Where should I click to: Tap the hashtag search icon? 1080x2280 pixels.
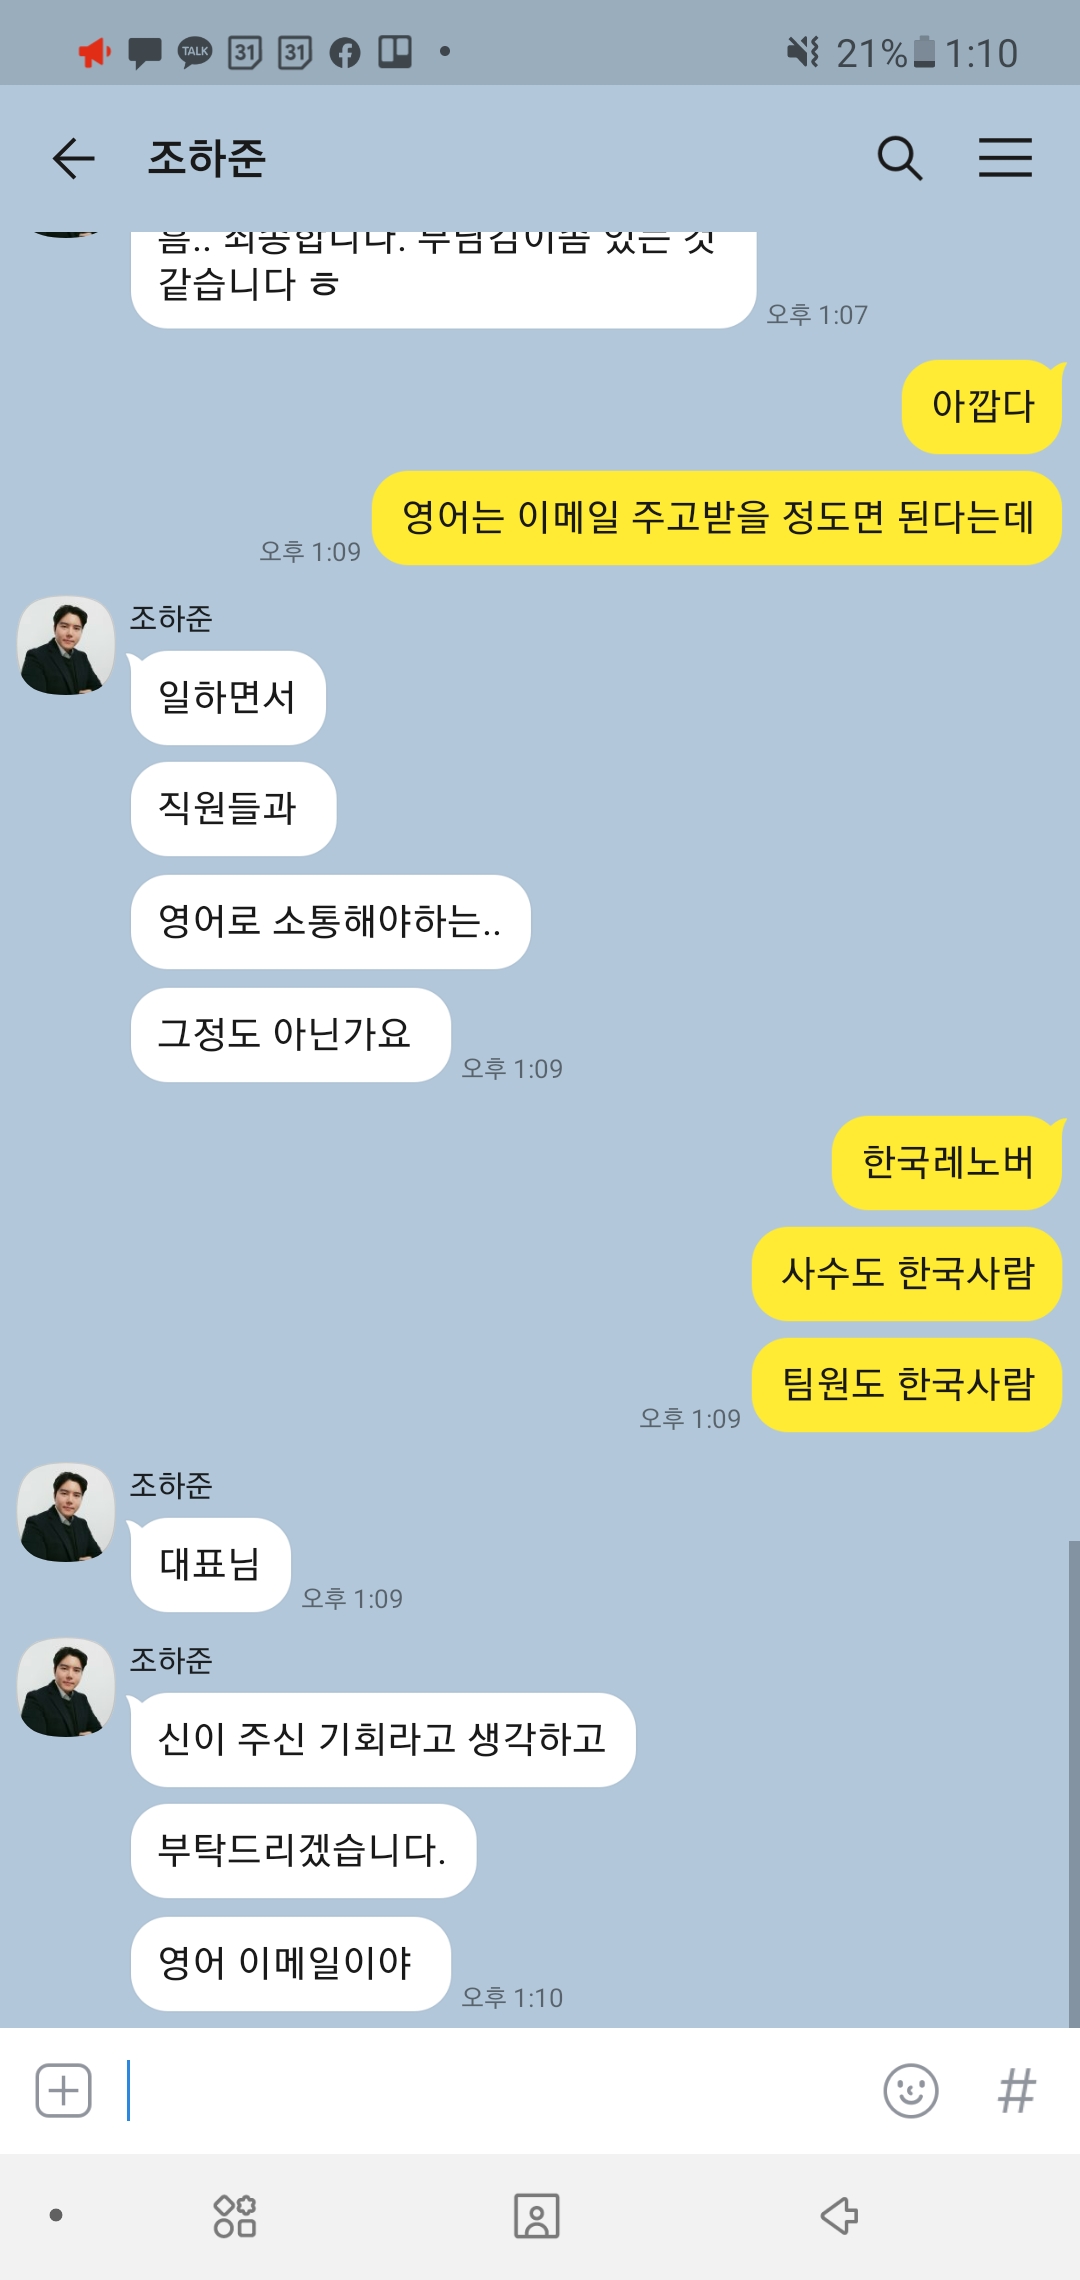1016,2090
